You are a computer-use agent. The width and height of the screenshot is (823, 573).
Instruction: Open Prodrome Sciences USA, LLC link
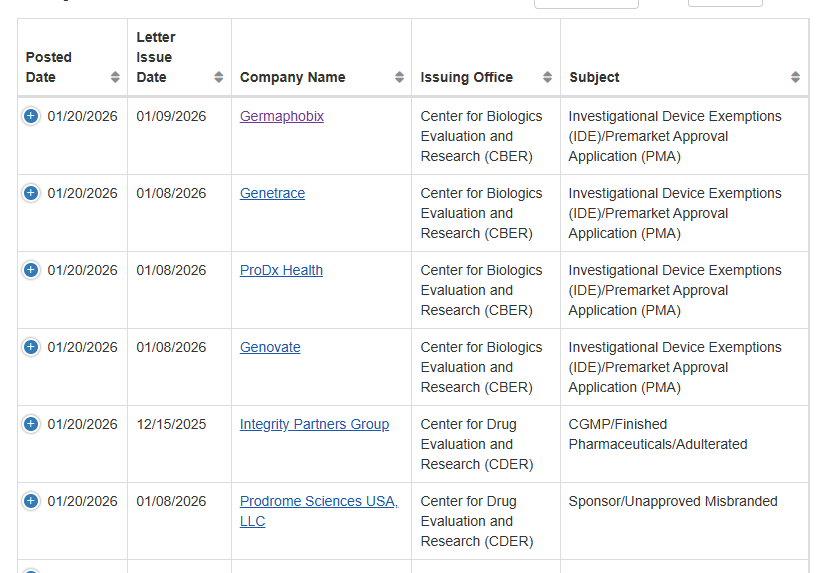pyautogui.click(x=319, y=511)
